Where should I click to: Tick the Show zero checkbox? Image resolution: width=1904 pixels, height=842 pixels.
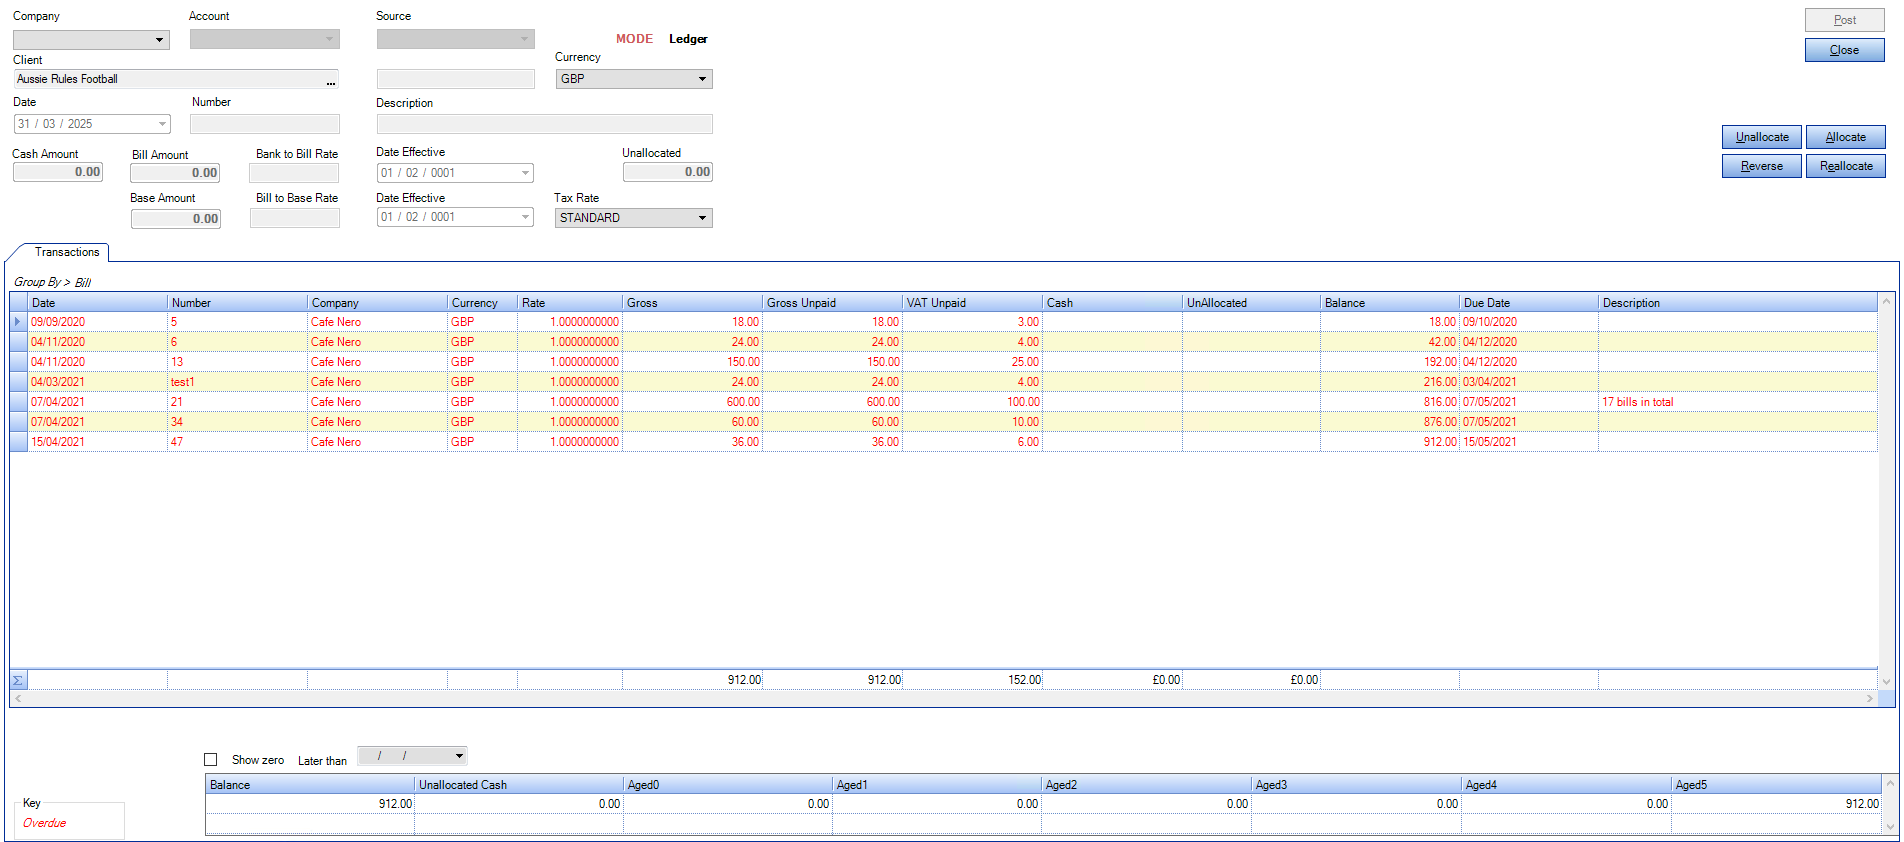point(211,760)
